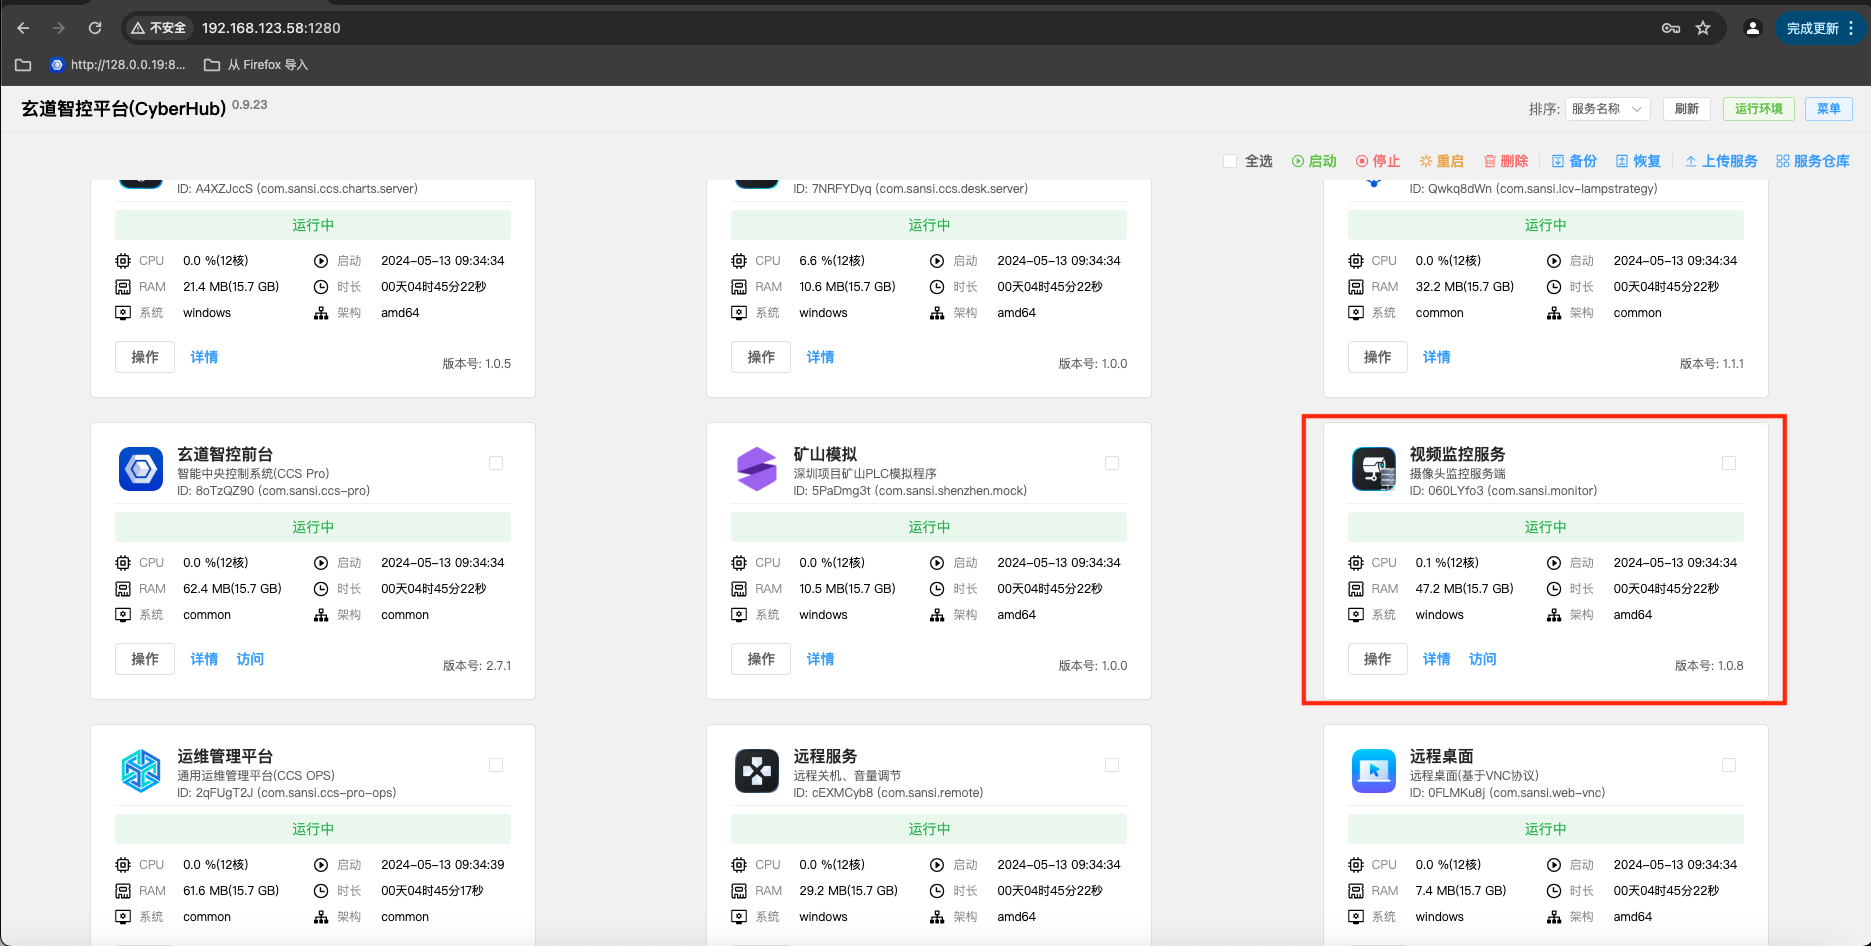Reload the page with the browser refresh icon
The height and width of the screenshot is (946, 1871).
point(95,28)
